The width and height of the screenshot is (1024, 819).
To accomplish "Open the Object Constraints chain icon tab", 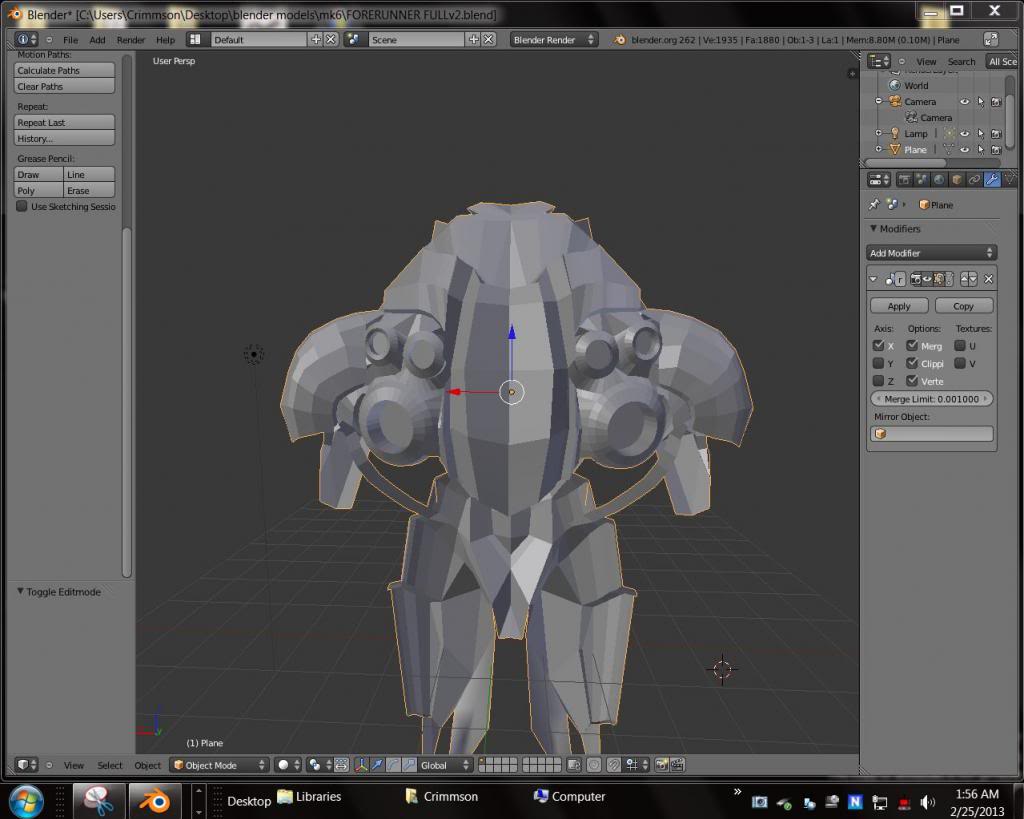I will 974,180.
